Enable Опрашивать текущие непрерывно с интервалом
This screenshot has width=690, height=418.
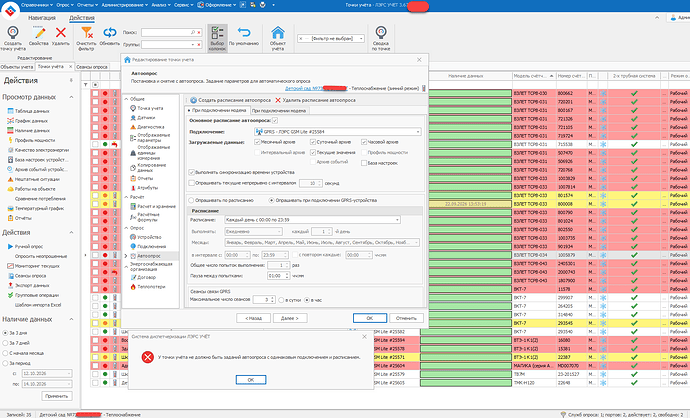(192, 183)
